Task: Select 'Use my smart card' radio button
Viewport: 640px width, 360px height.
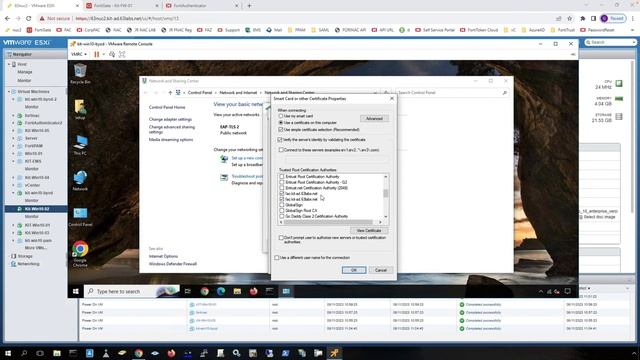Action: (281, 116)
